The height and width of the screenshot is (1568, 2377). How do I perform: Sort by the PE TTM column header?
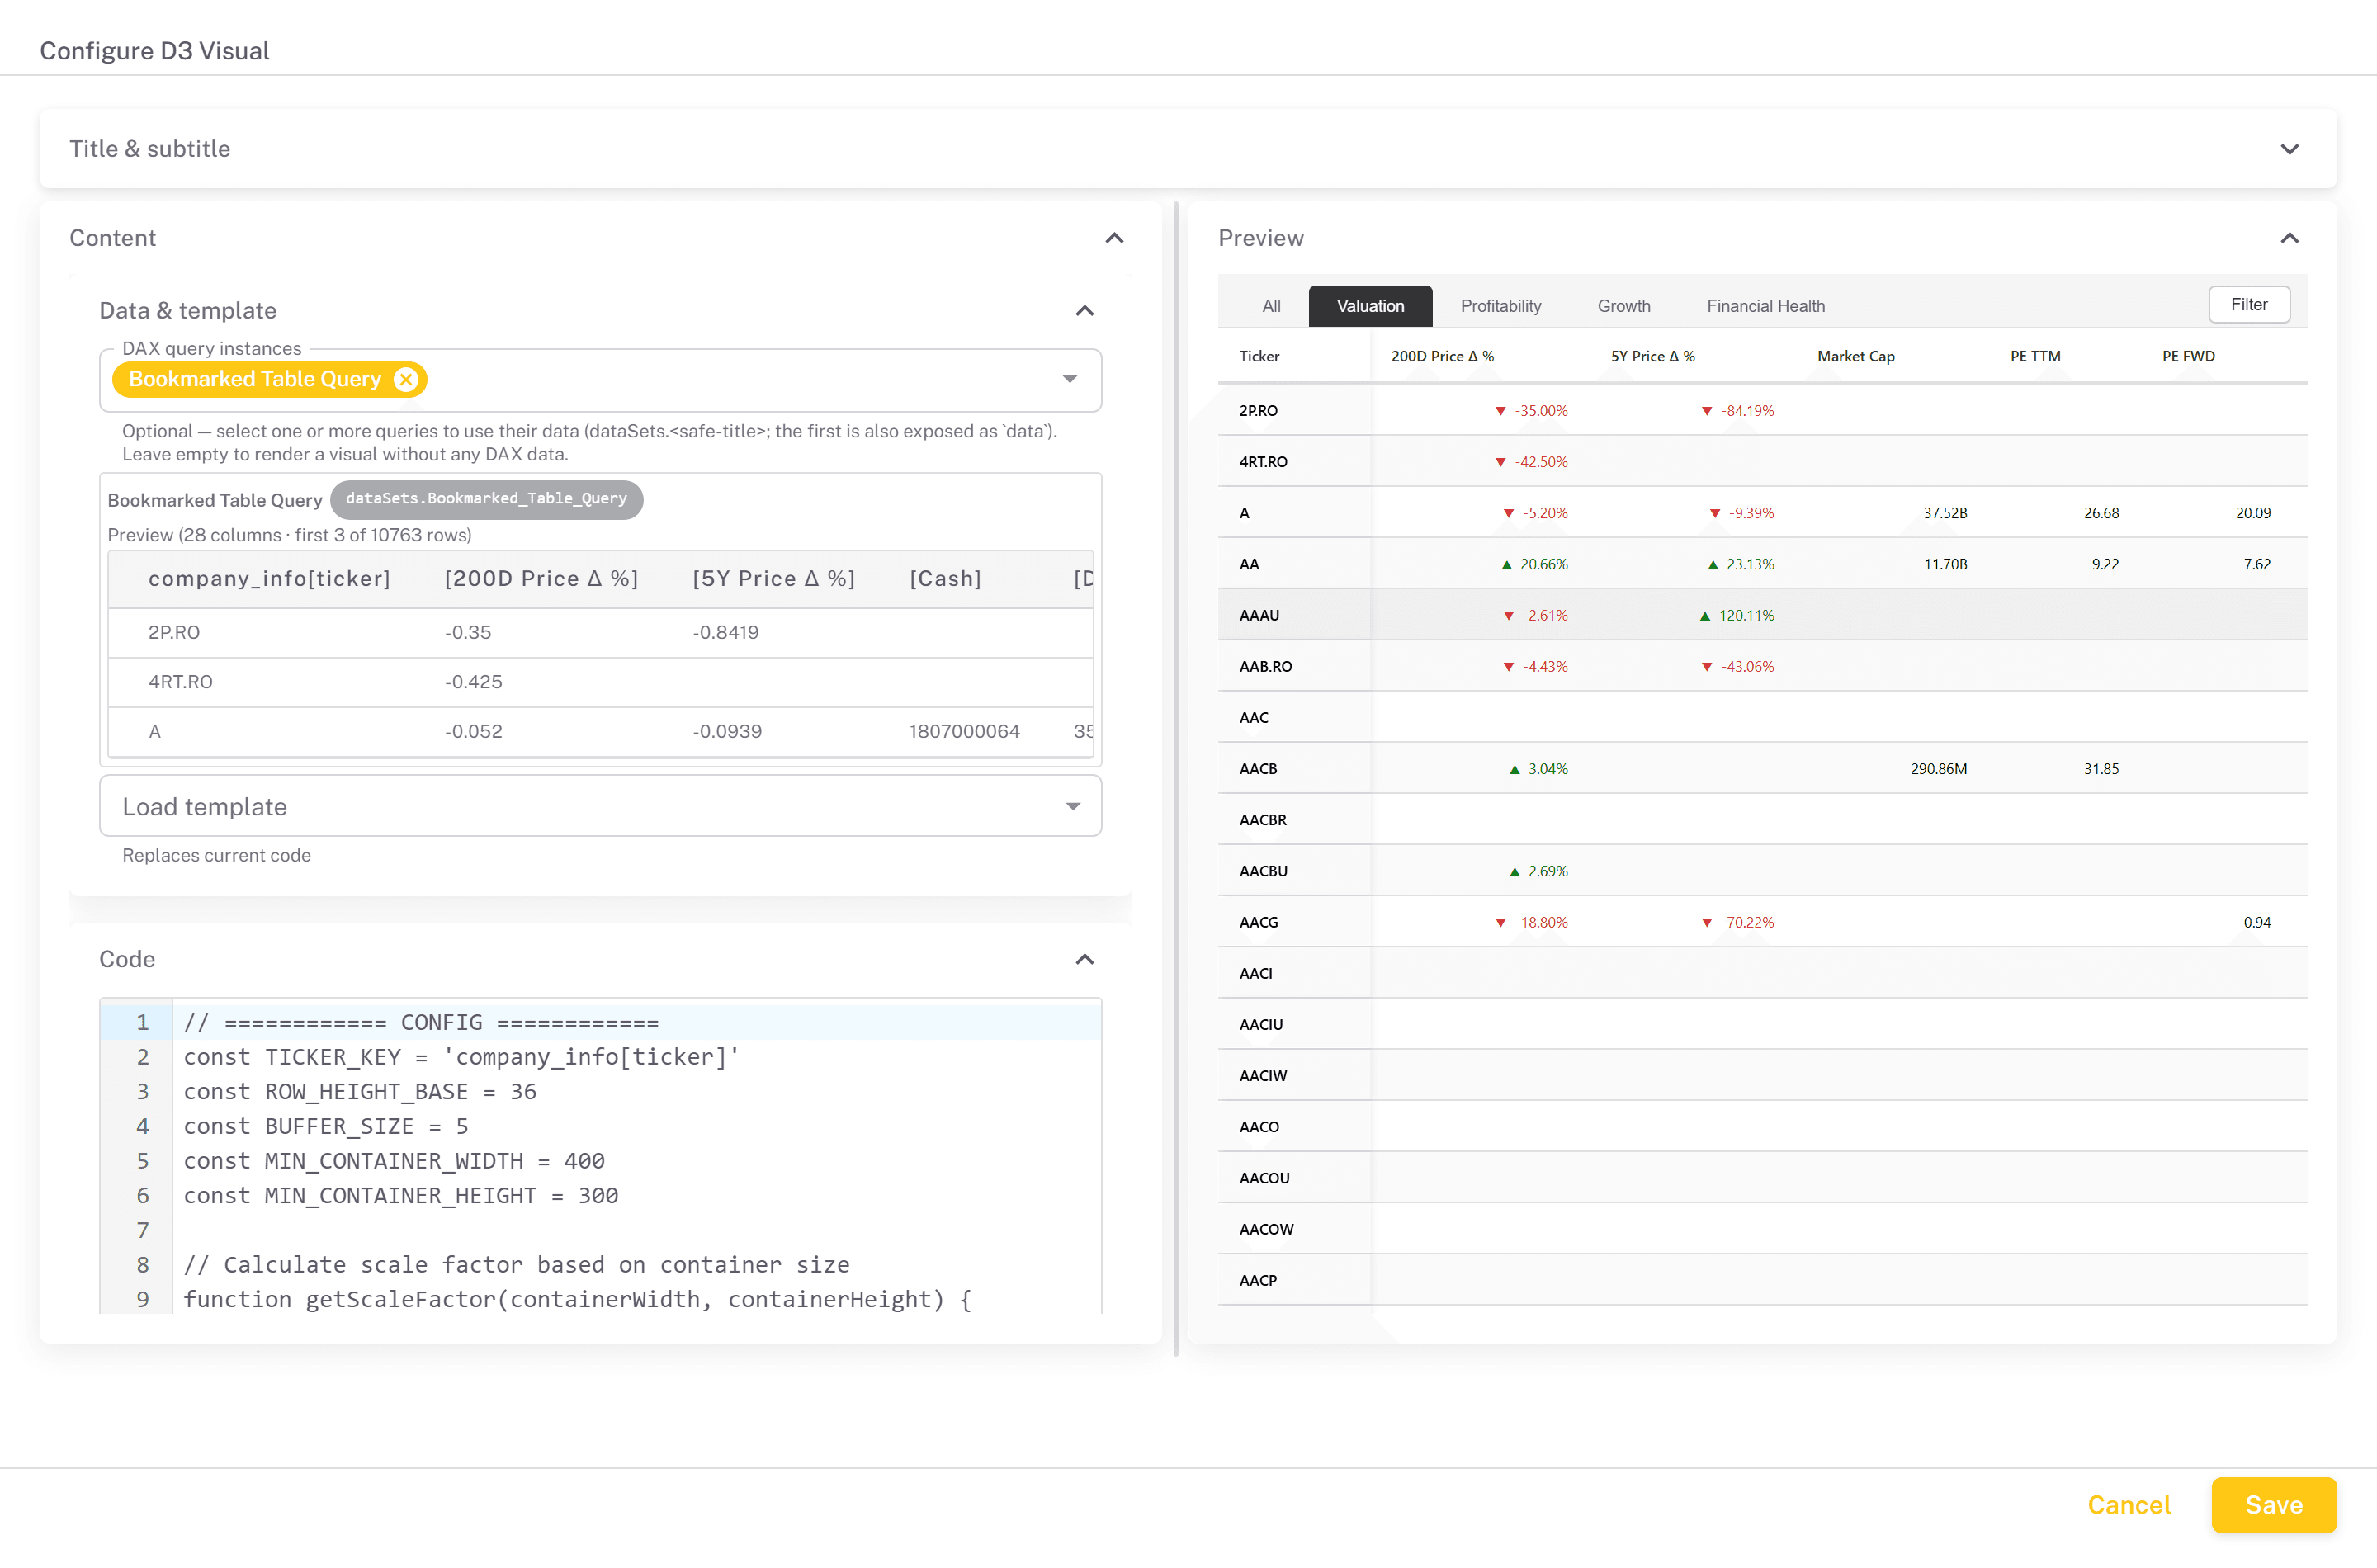point(2035,356)
